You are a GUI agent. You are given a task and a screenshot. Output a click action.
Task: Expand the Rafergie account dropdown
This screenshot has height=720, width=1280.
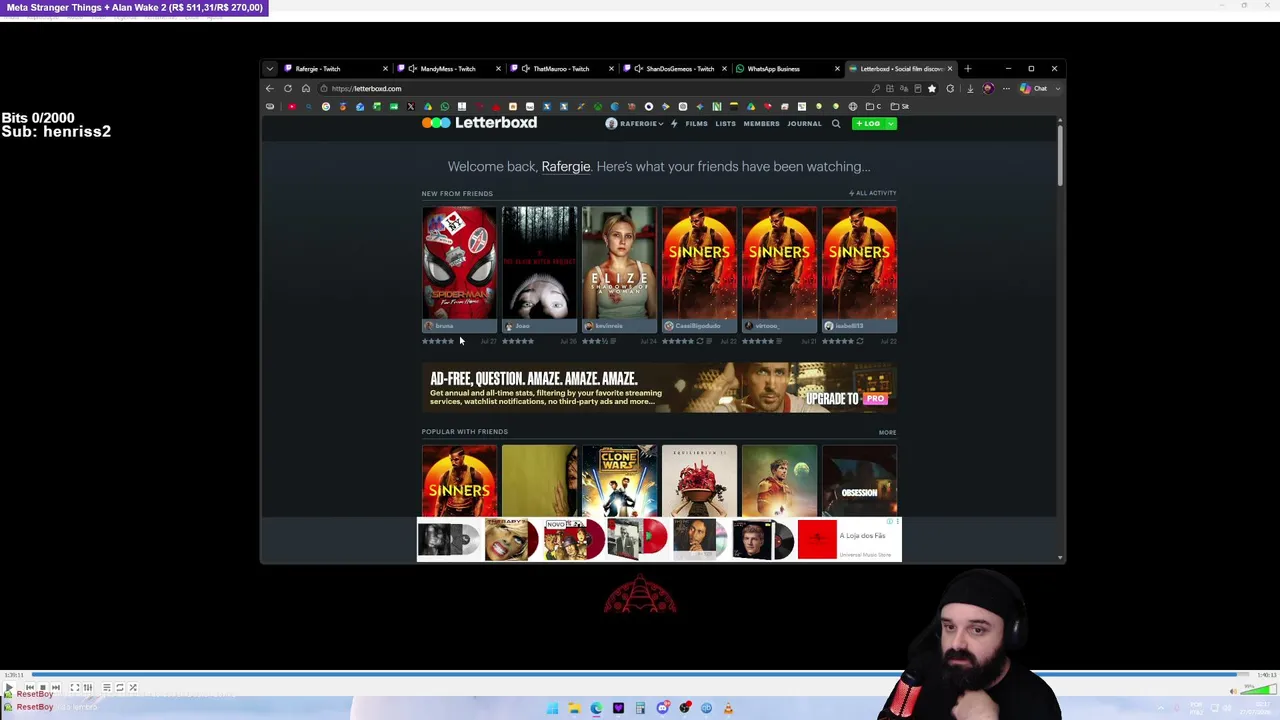[634, 124]
